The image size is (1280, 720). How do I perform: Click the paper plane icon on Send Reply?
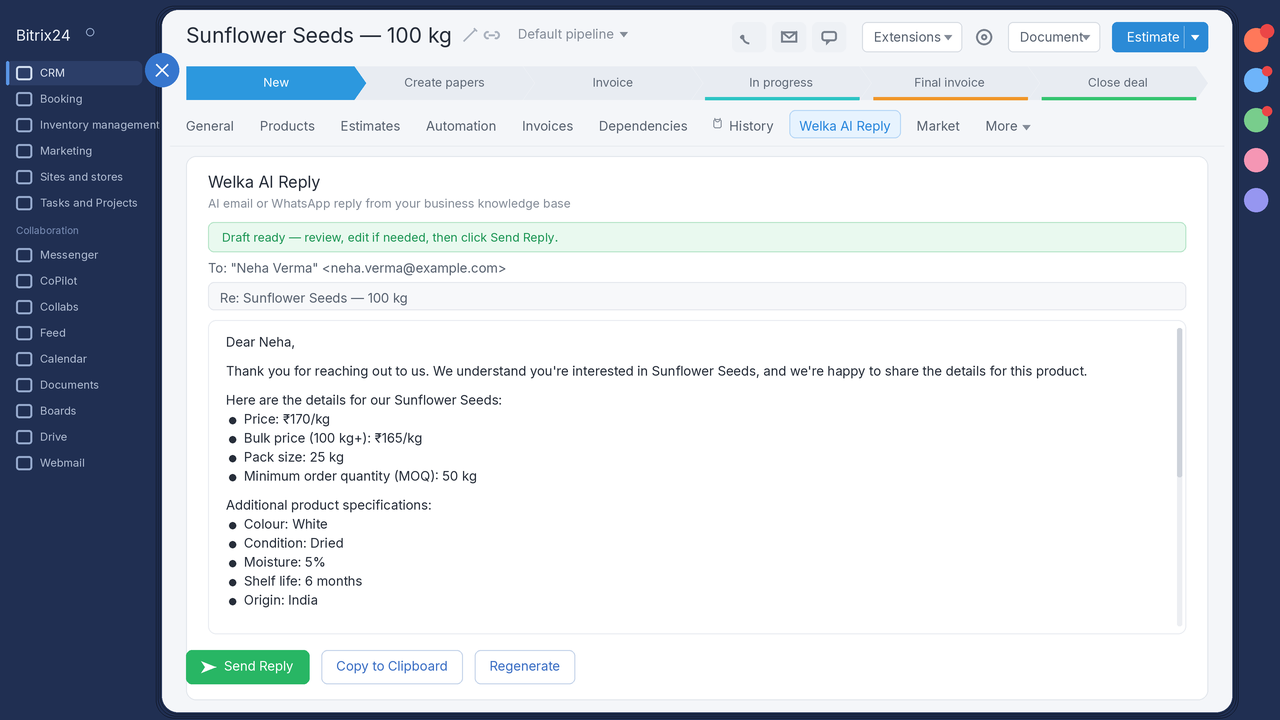tap(209, 667)
